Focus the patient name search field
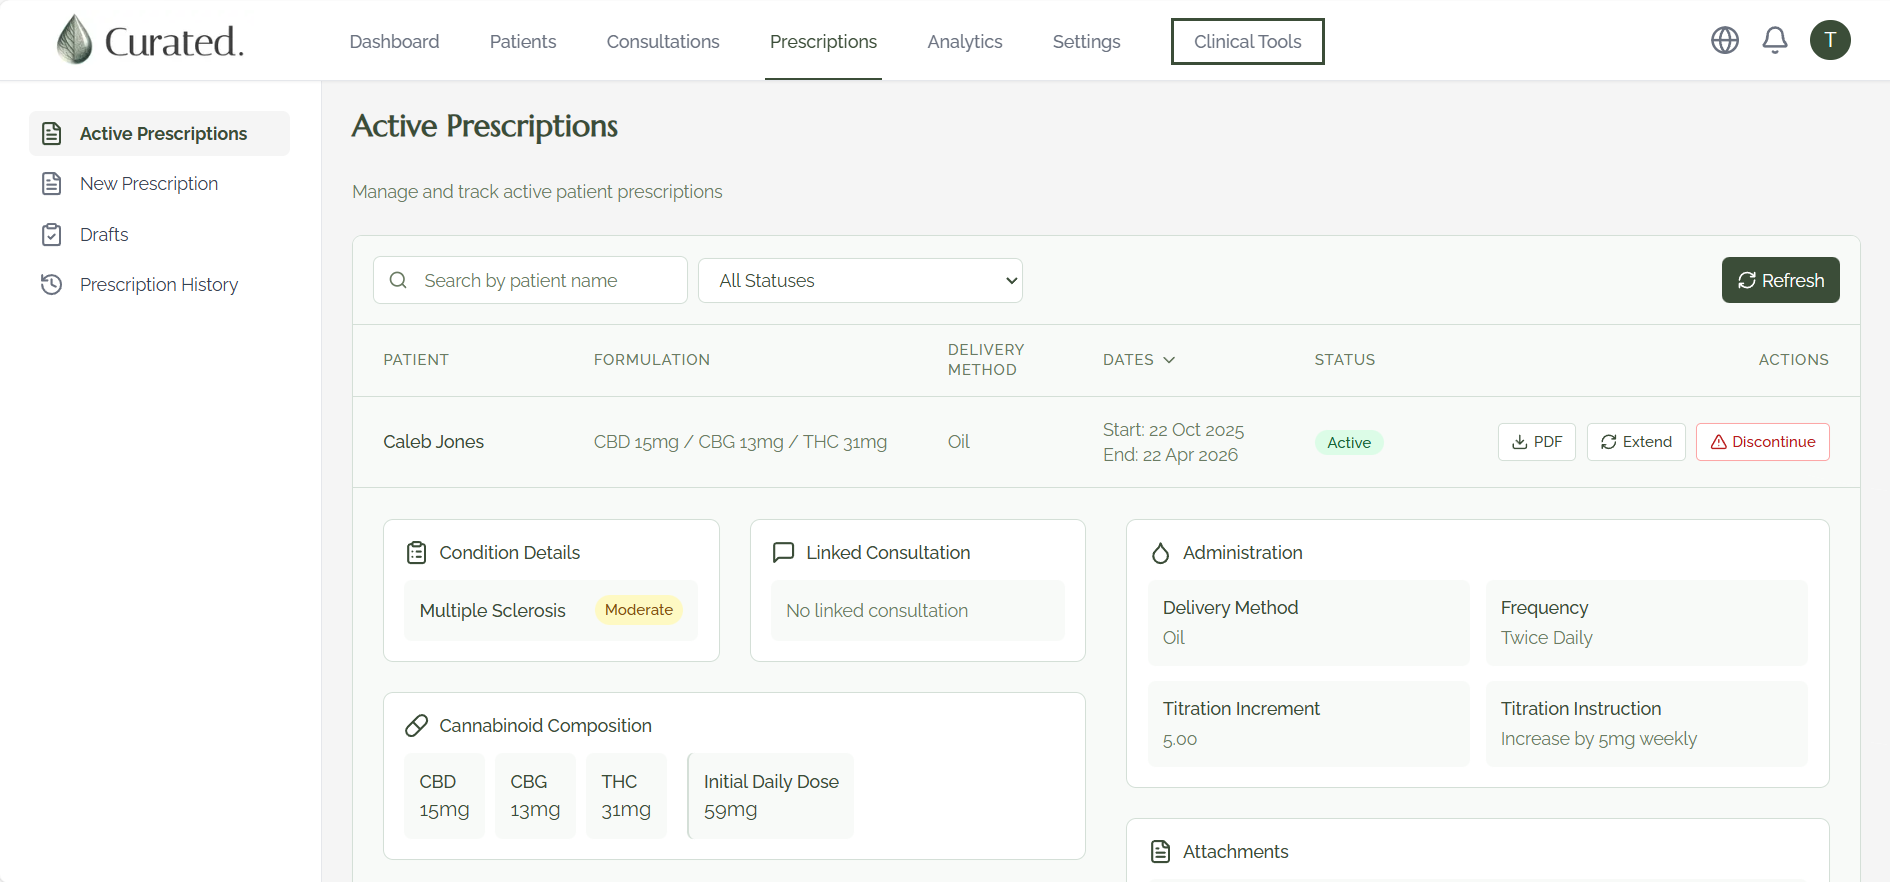This screenshot has width=1890, height=882. tap(530, 280)
